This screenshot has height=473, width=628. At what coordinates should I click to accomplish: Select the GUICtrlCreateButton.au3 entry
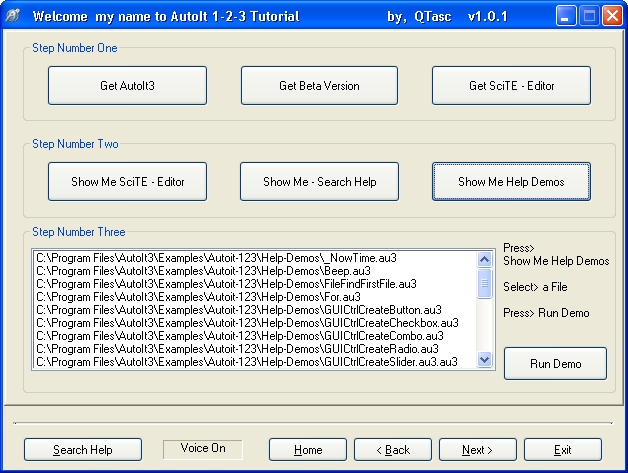[255, 310]
